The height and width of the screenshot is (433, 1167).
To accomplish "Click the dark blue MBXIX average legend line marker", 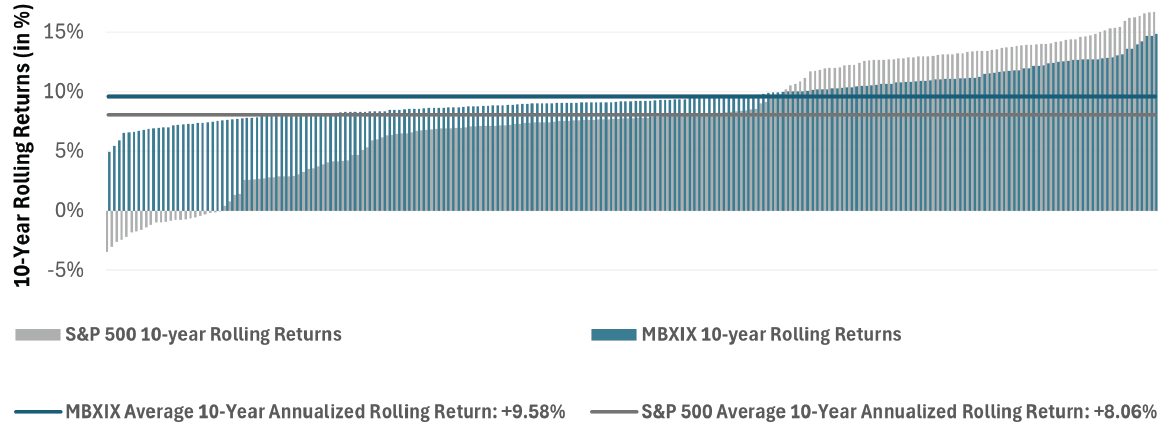I will (x=38, y=411).
